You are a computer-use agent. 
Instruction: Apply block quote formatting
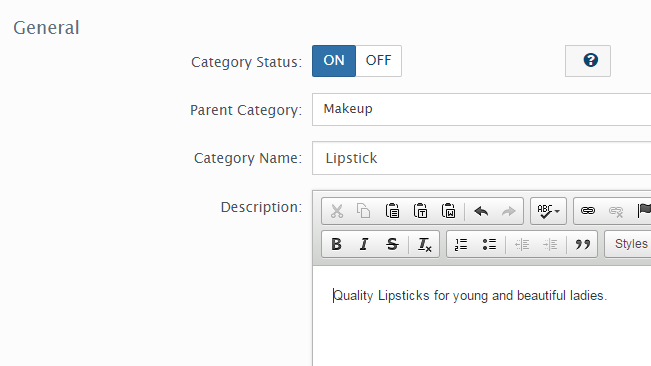tap(582, 244)
